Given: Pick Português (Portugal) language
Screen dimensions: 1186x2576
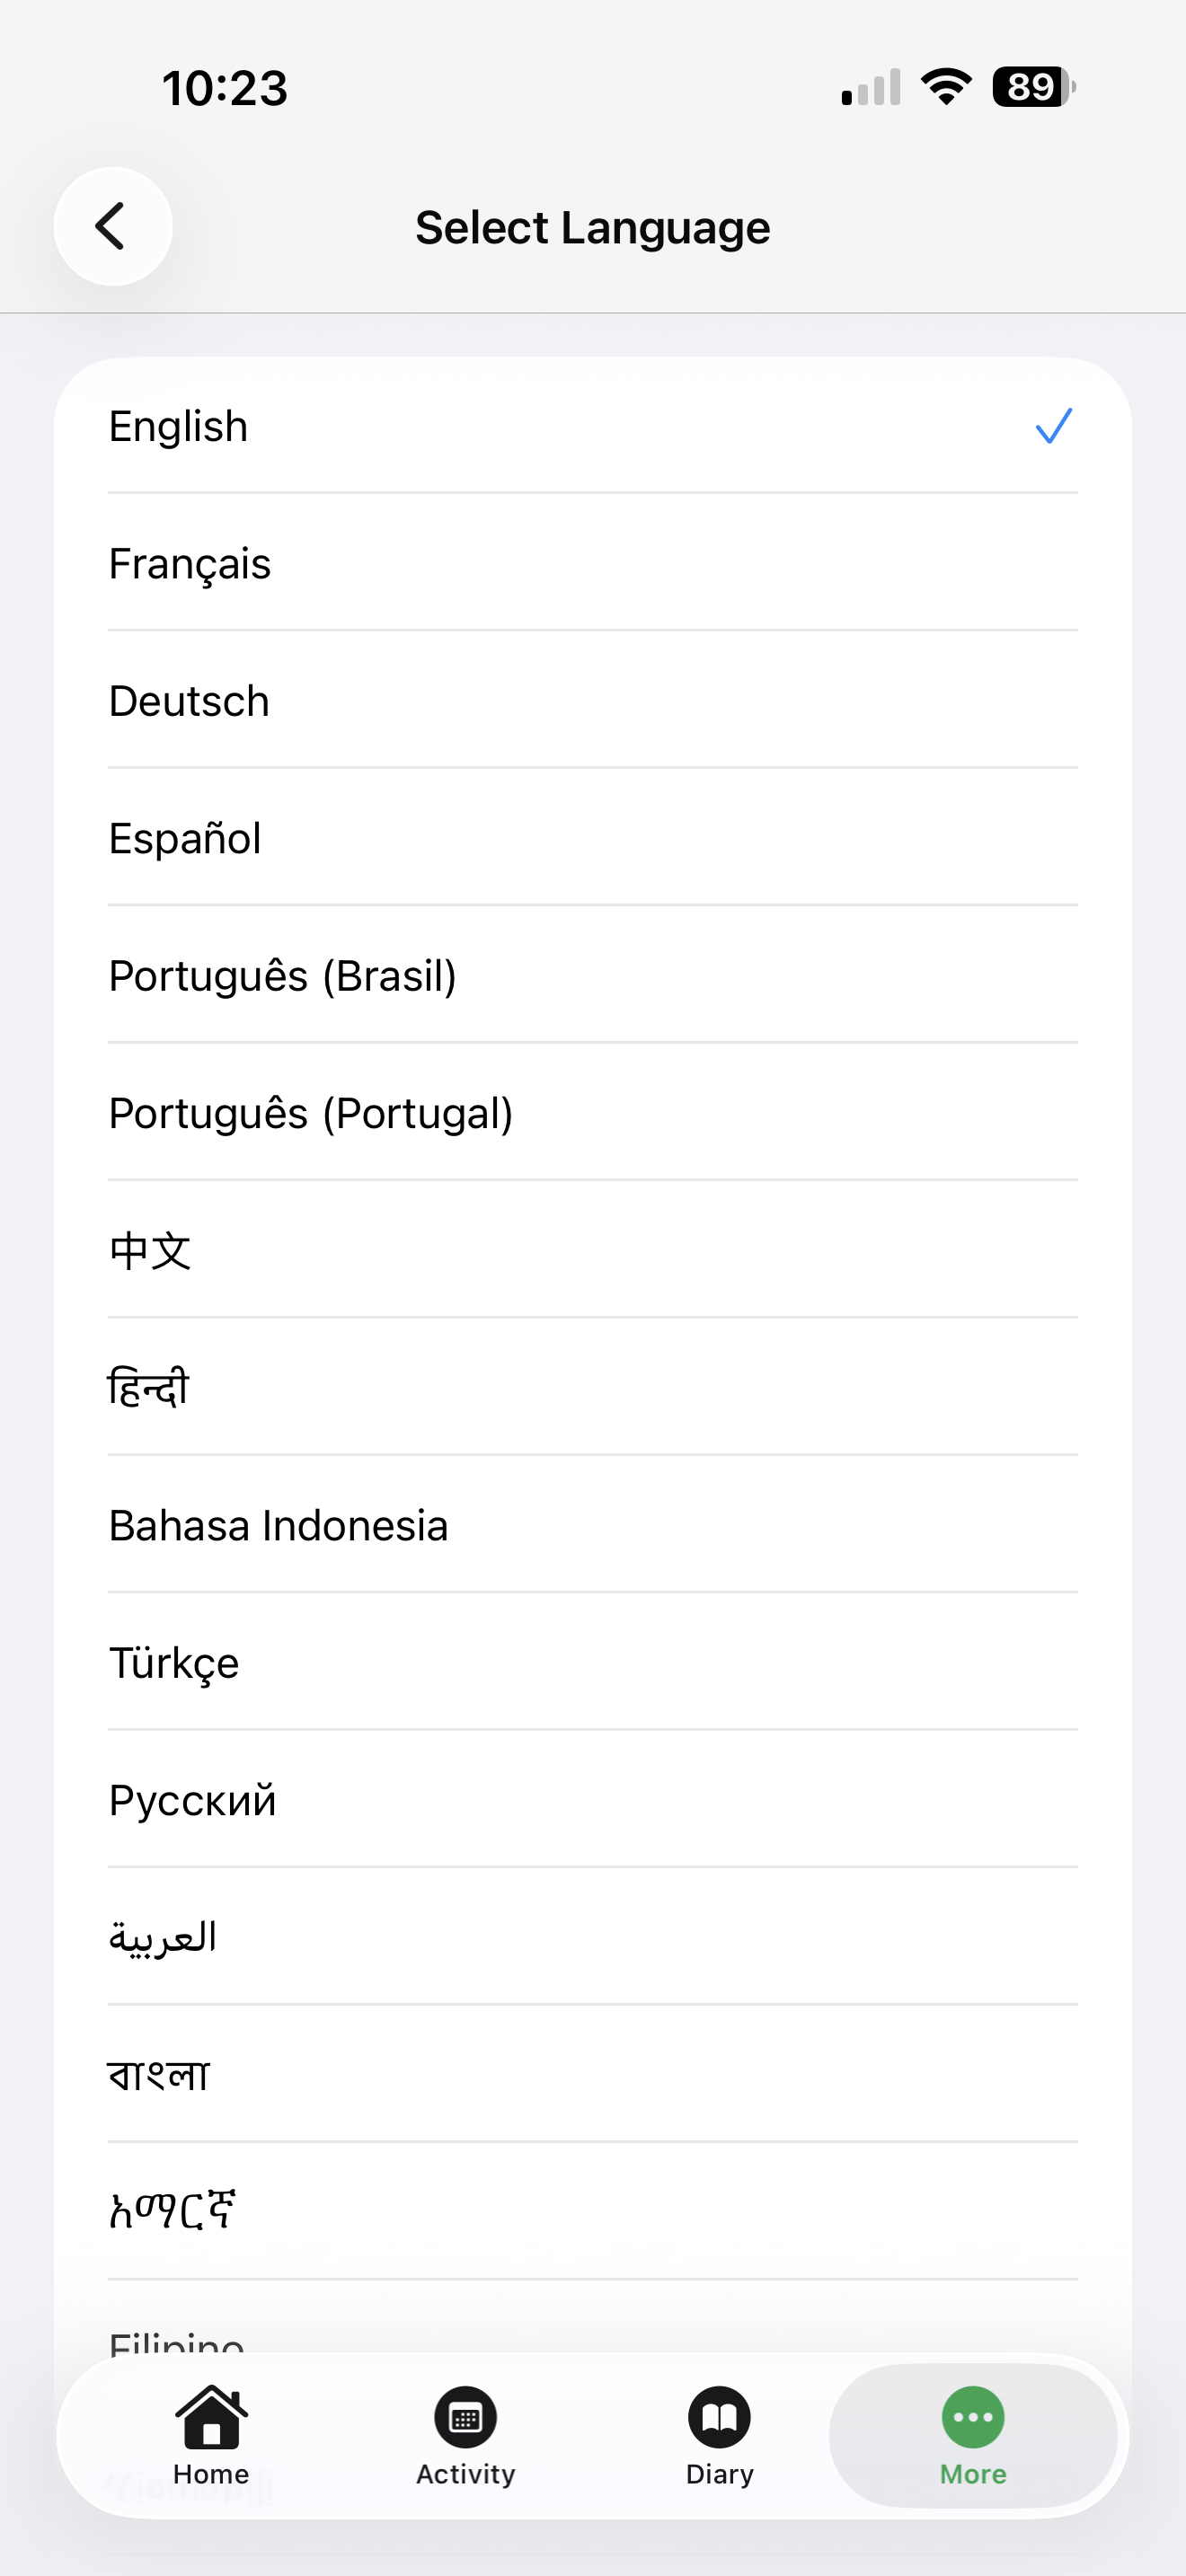Looking at the screenshot, I should [310, 1113].
